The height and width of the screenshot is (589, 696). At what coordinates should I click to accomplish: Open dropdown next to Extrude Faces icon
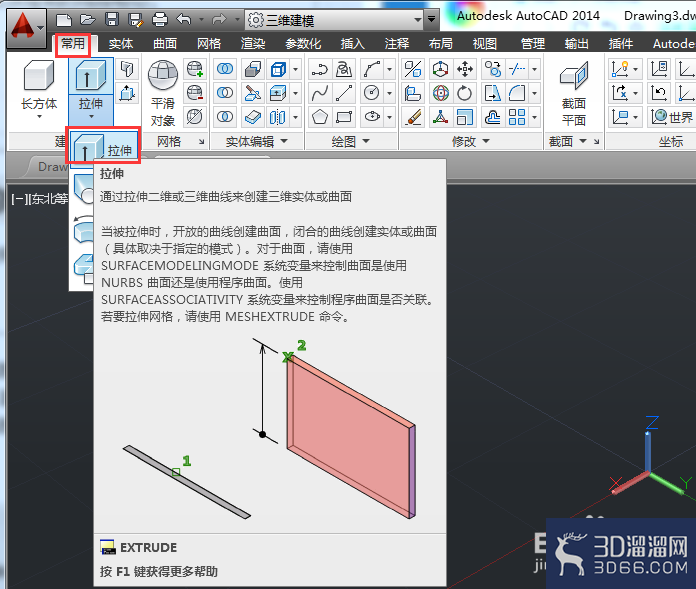[296, 93]
